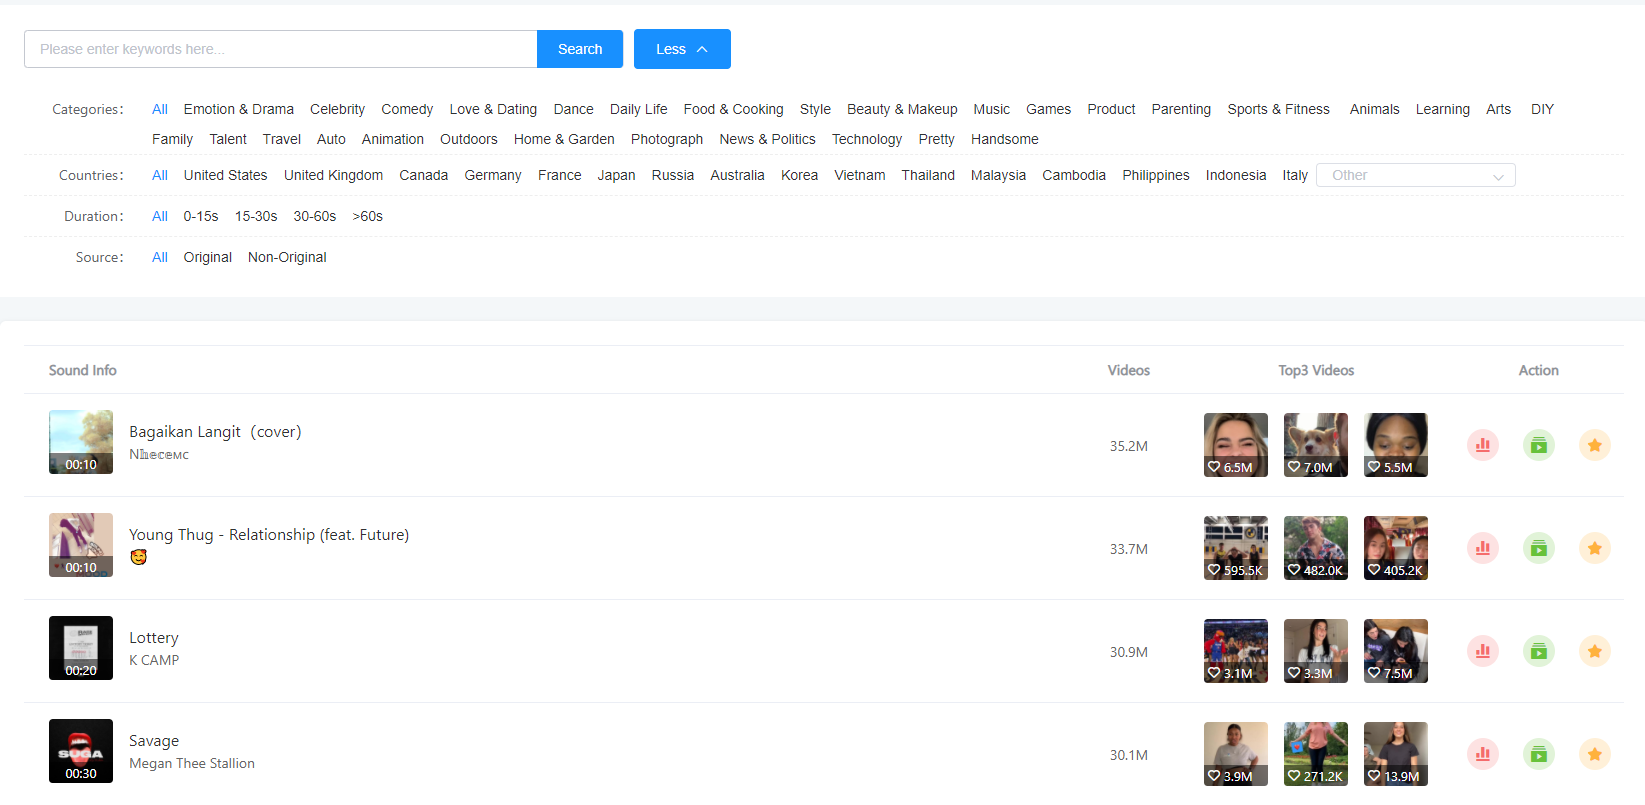This screenshot has width=1645, height=805.
Task: Favorite Bagaikan Langit with star icon
Action: (1595, 445)
